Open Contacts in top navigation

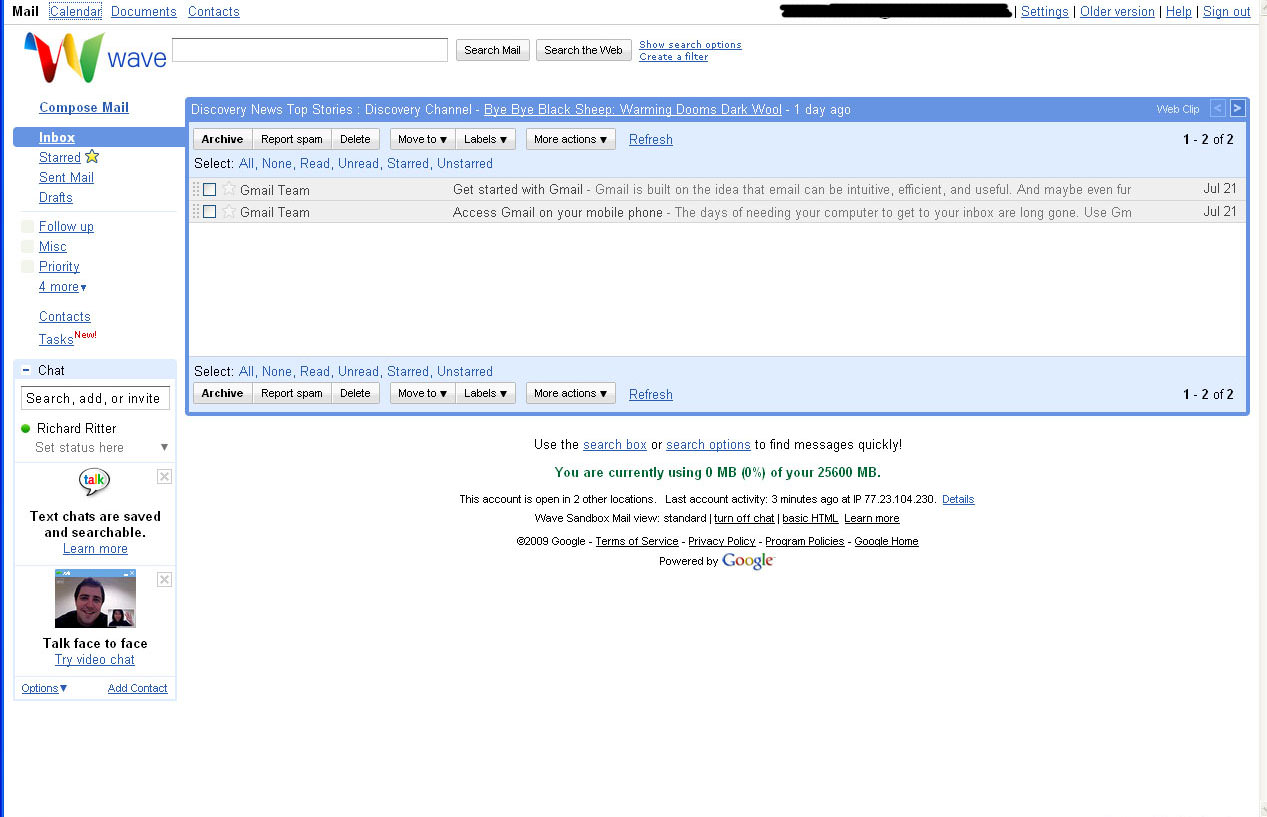[x=214, y=11]
